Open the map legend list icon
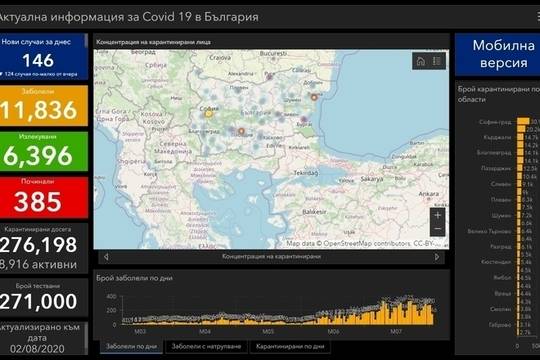Image resolution: width=540 pixels, height=360 pixels. (x=437, y=61)
